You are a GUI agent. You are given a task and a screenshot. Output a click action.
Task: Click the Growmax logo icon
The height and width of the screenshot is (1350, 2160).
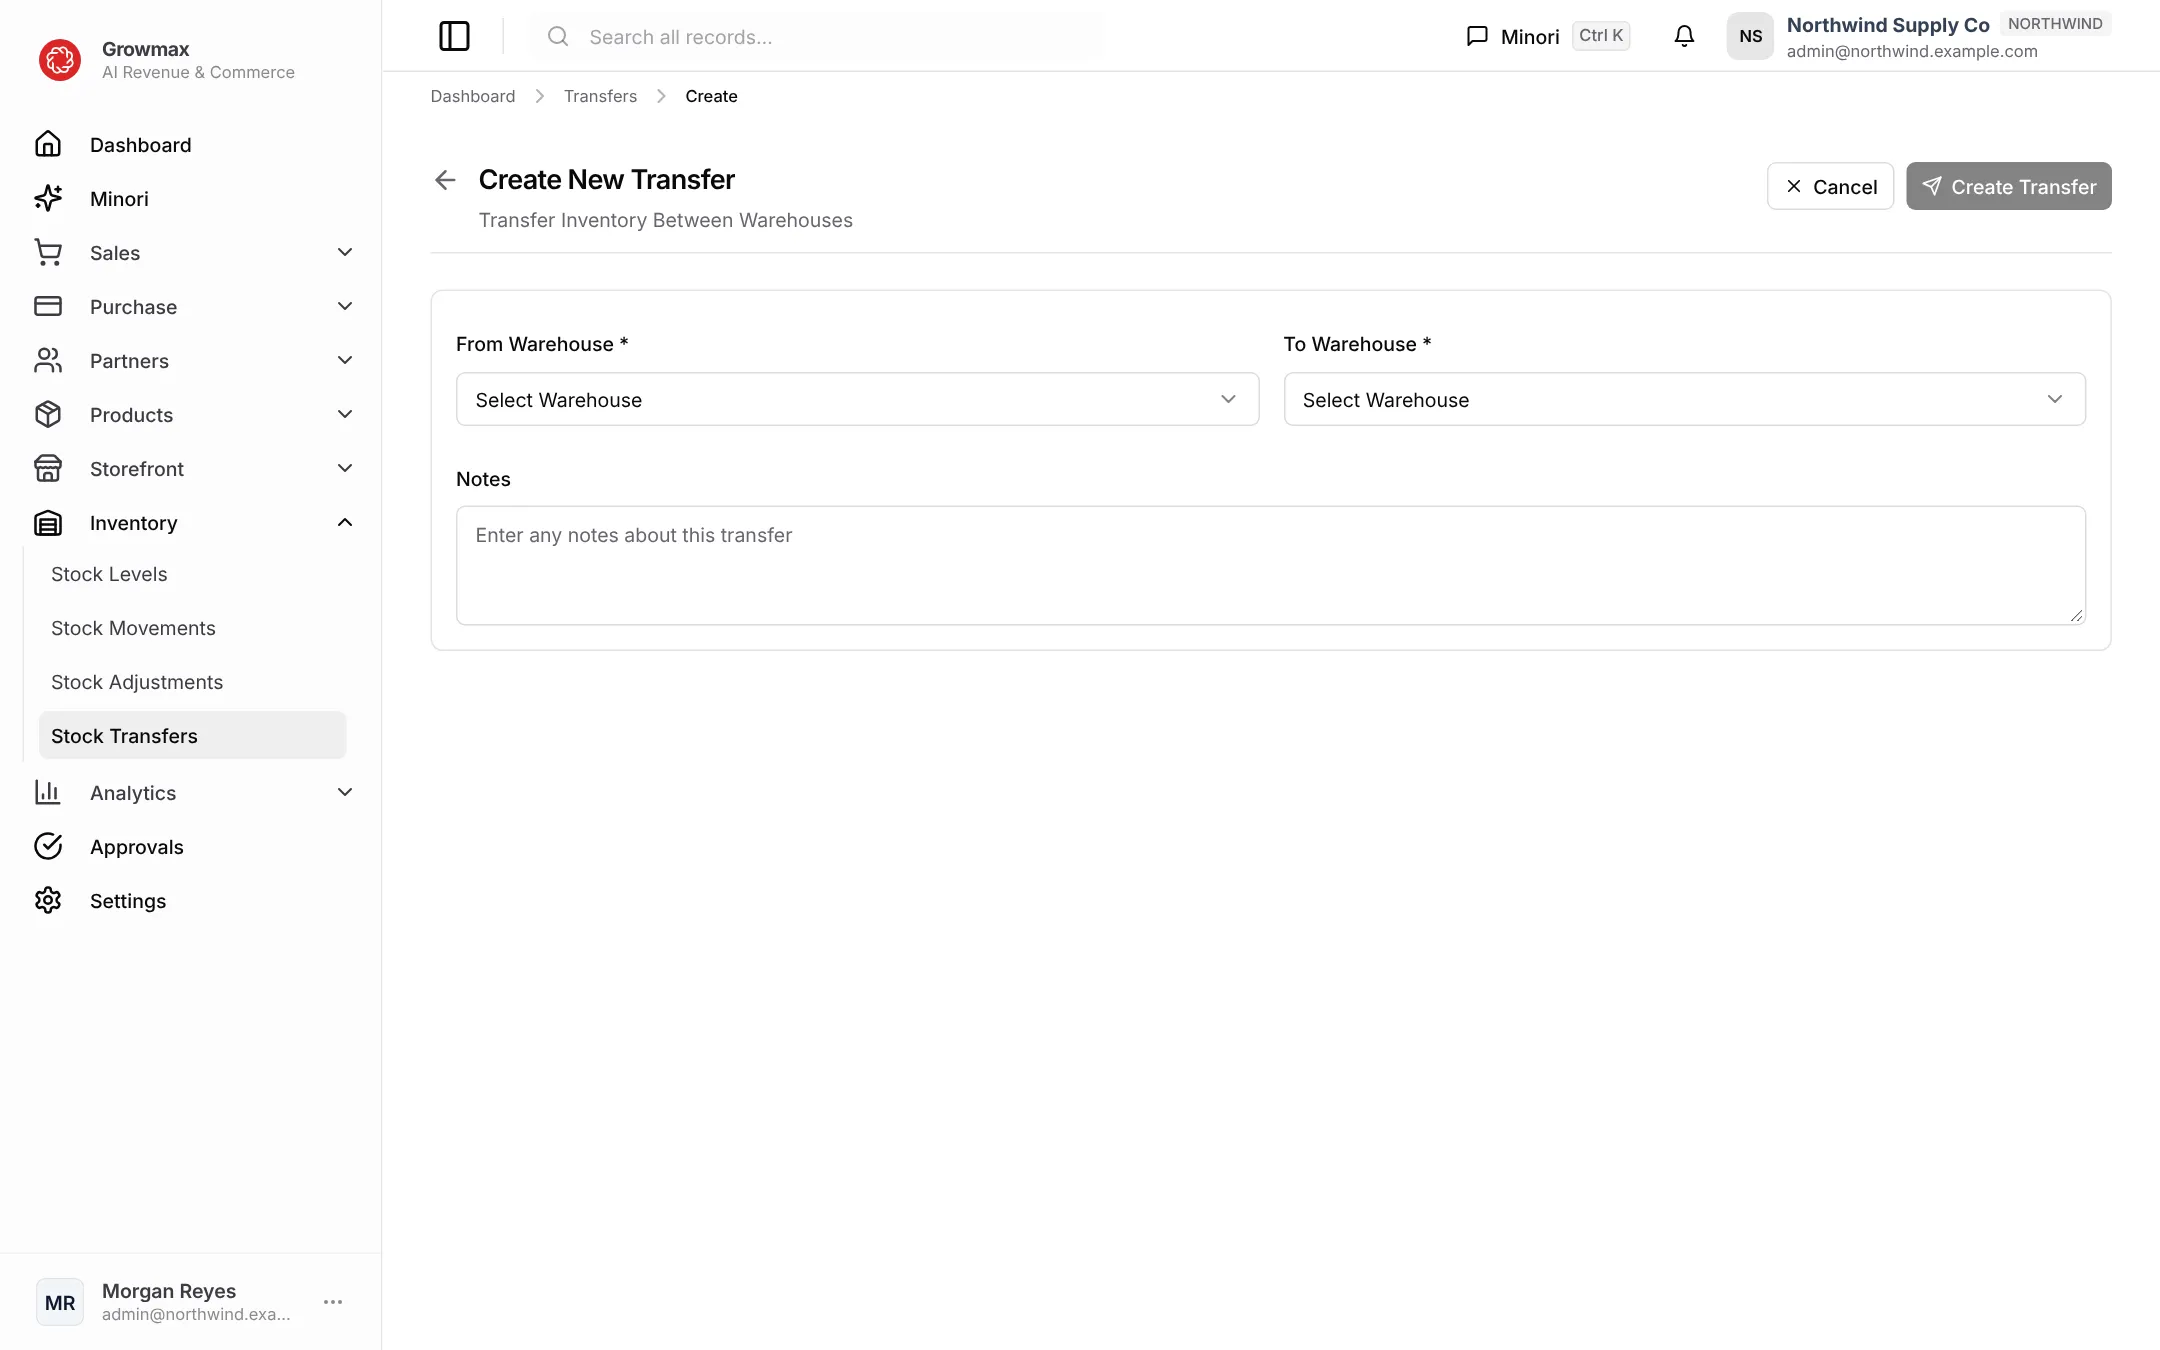pos(60,60)
